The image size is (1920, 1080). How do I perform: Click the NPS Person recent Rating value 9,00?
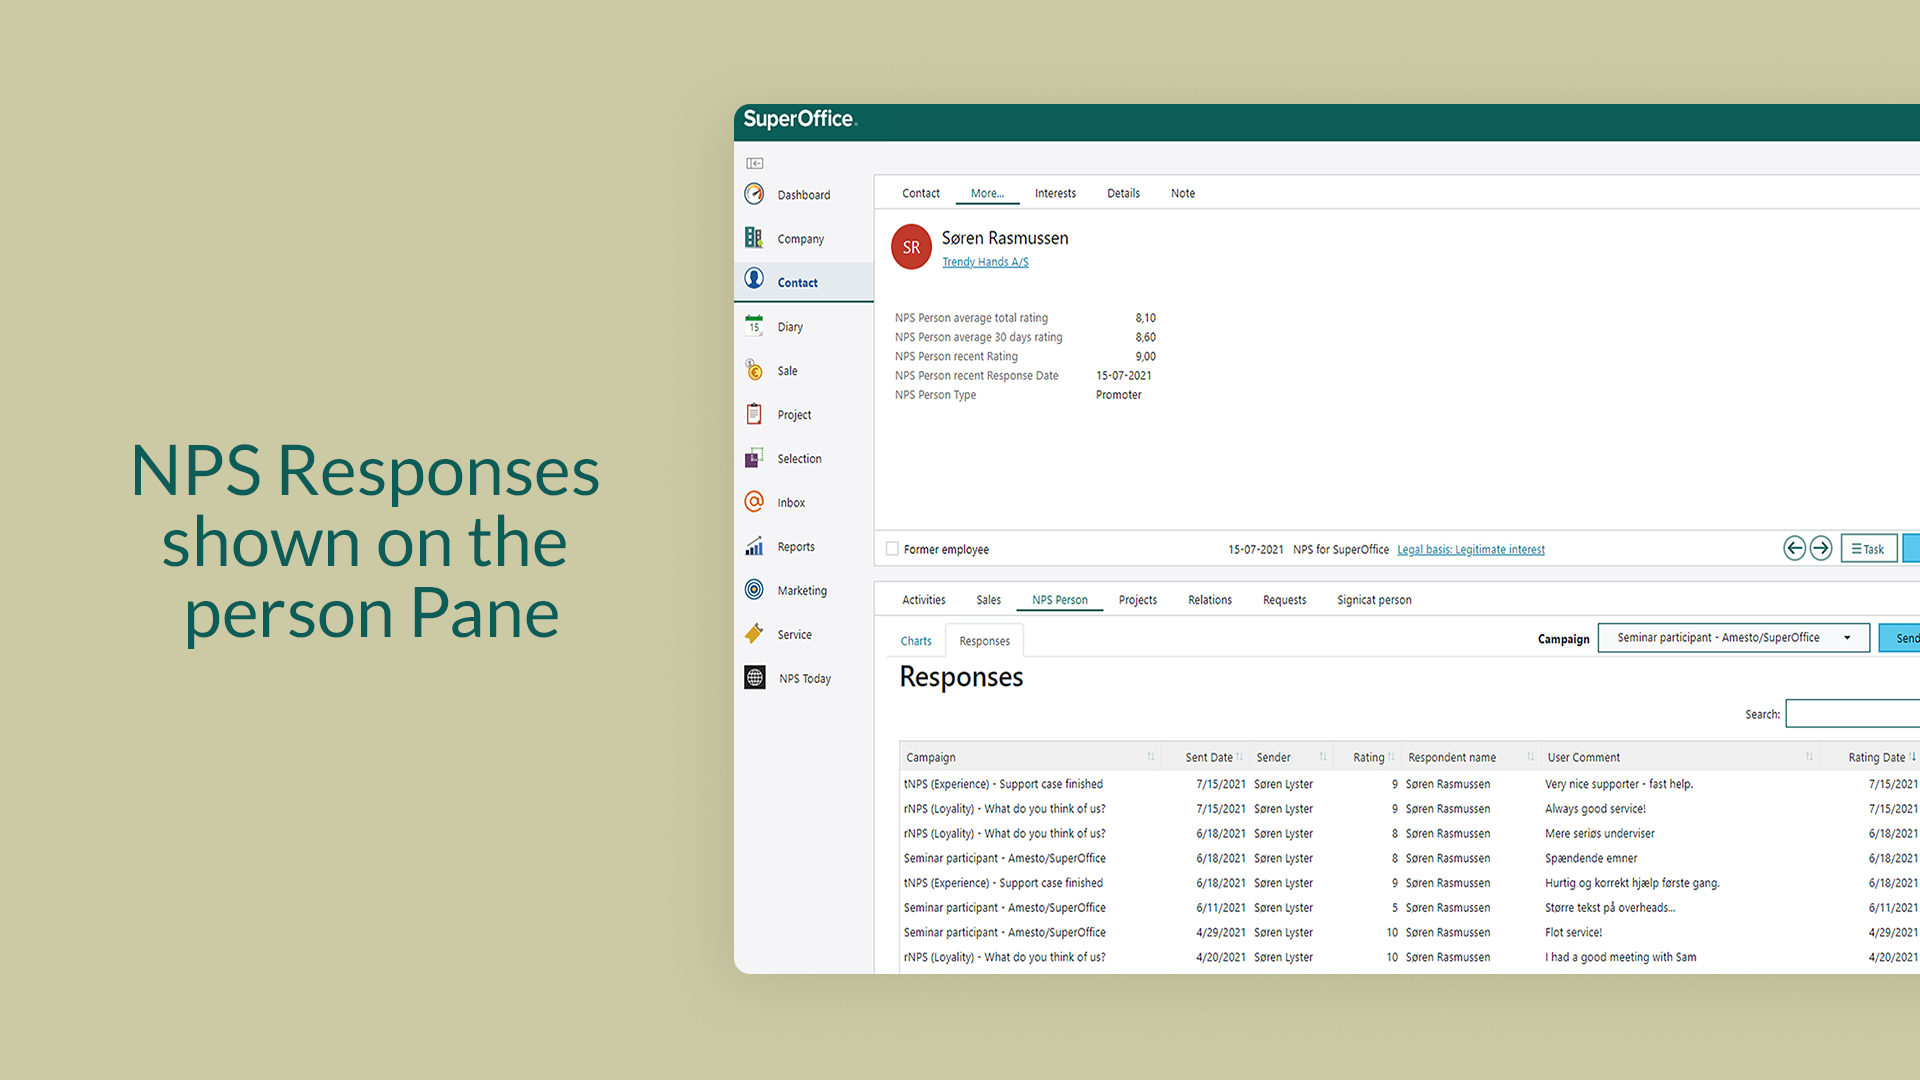tap(1145, 356)
